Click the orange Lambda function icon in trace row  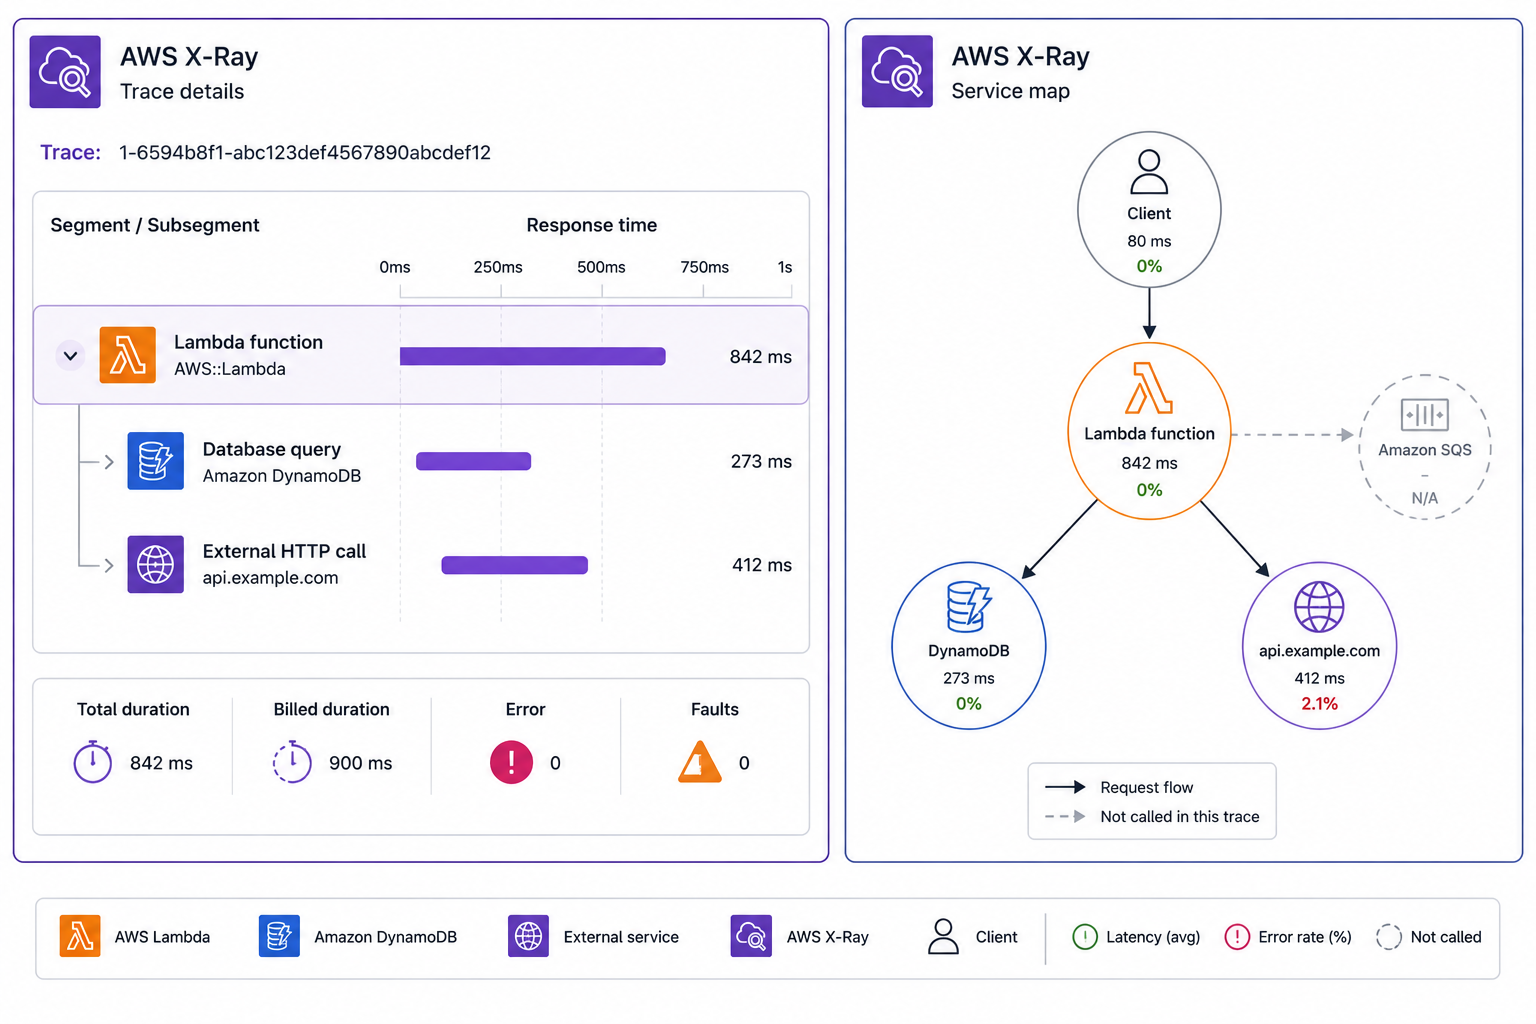click(x=128, y=355)
